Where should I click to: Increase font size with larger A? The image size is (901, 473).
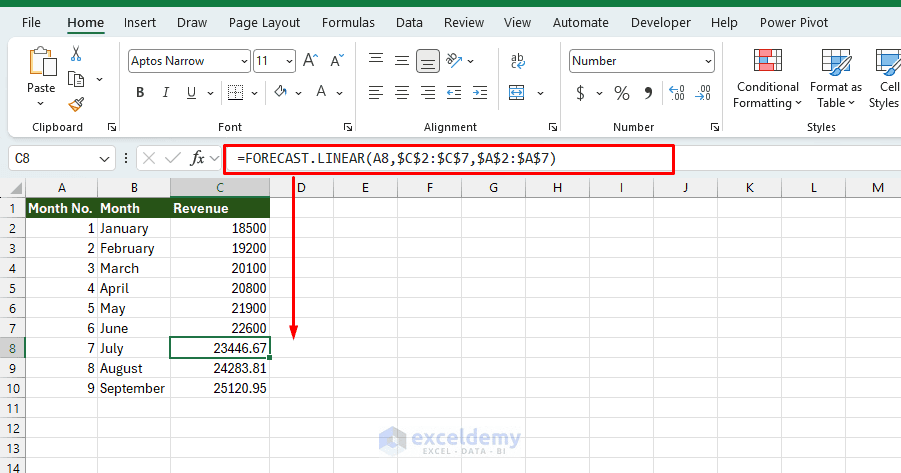(310, 60)
